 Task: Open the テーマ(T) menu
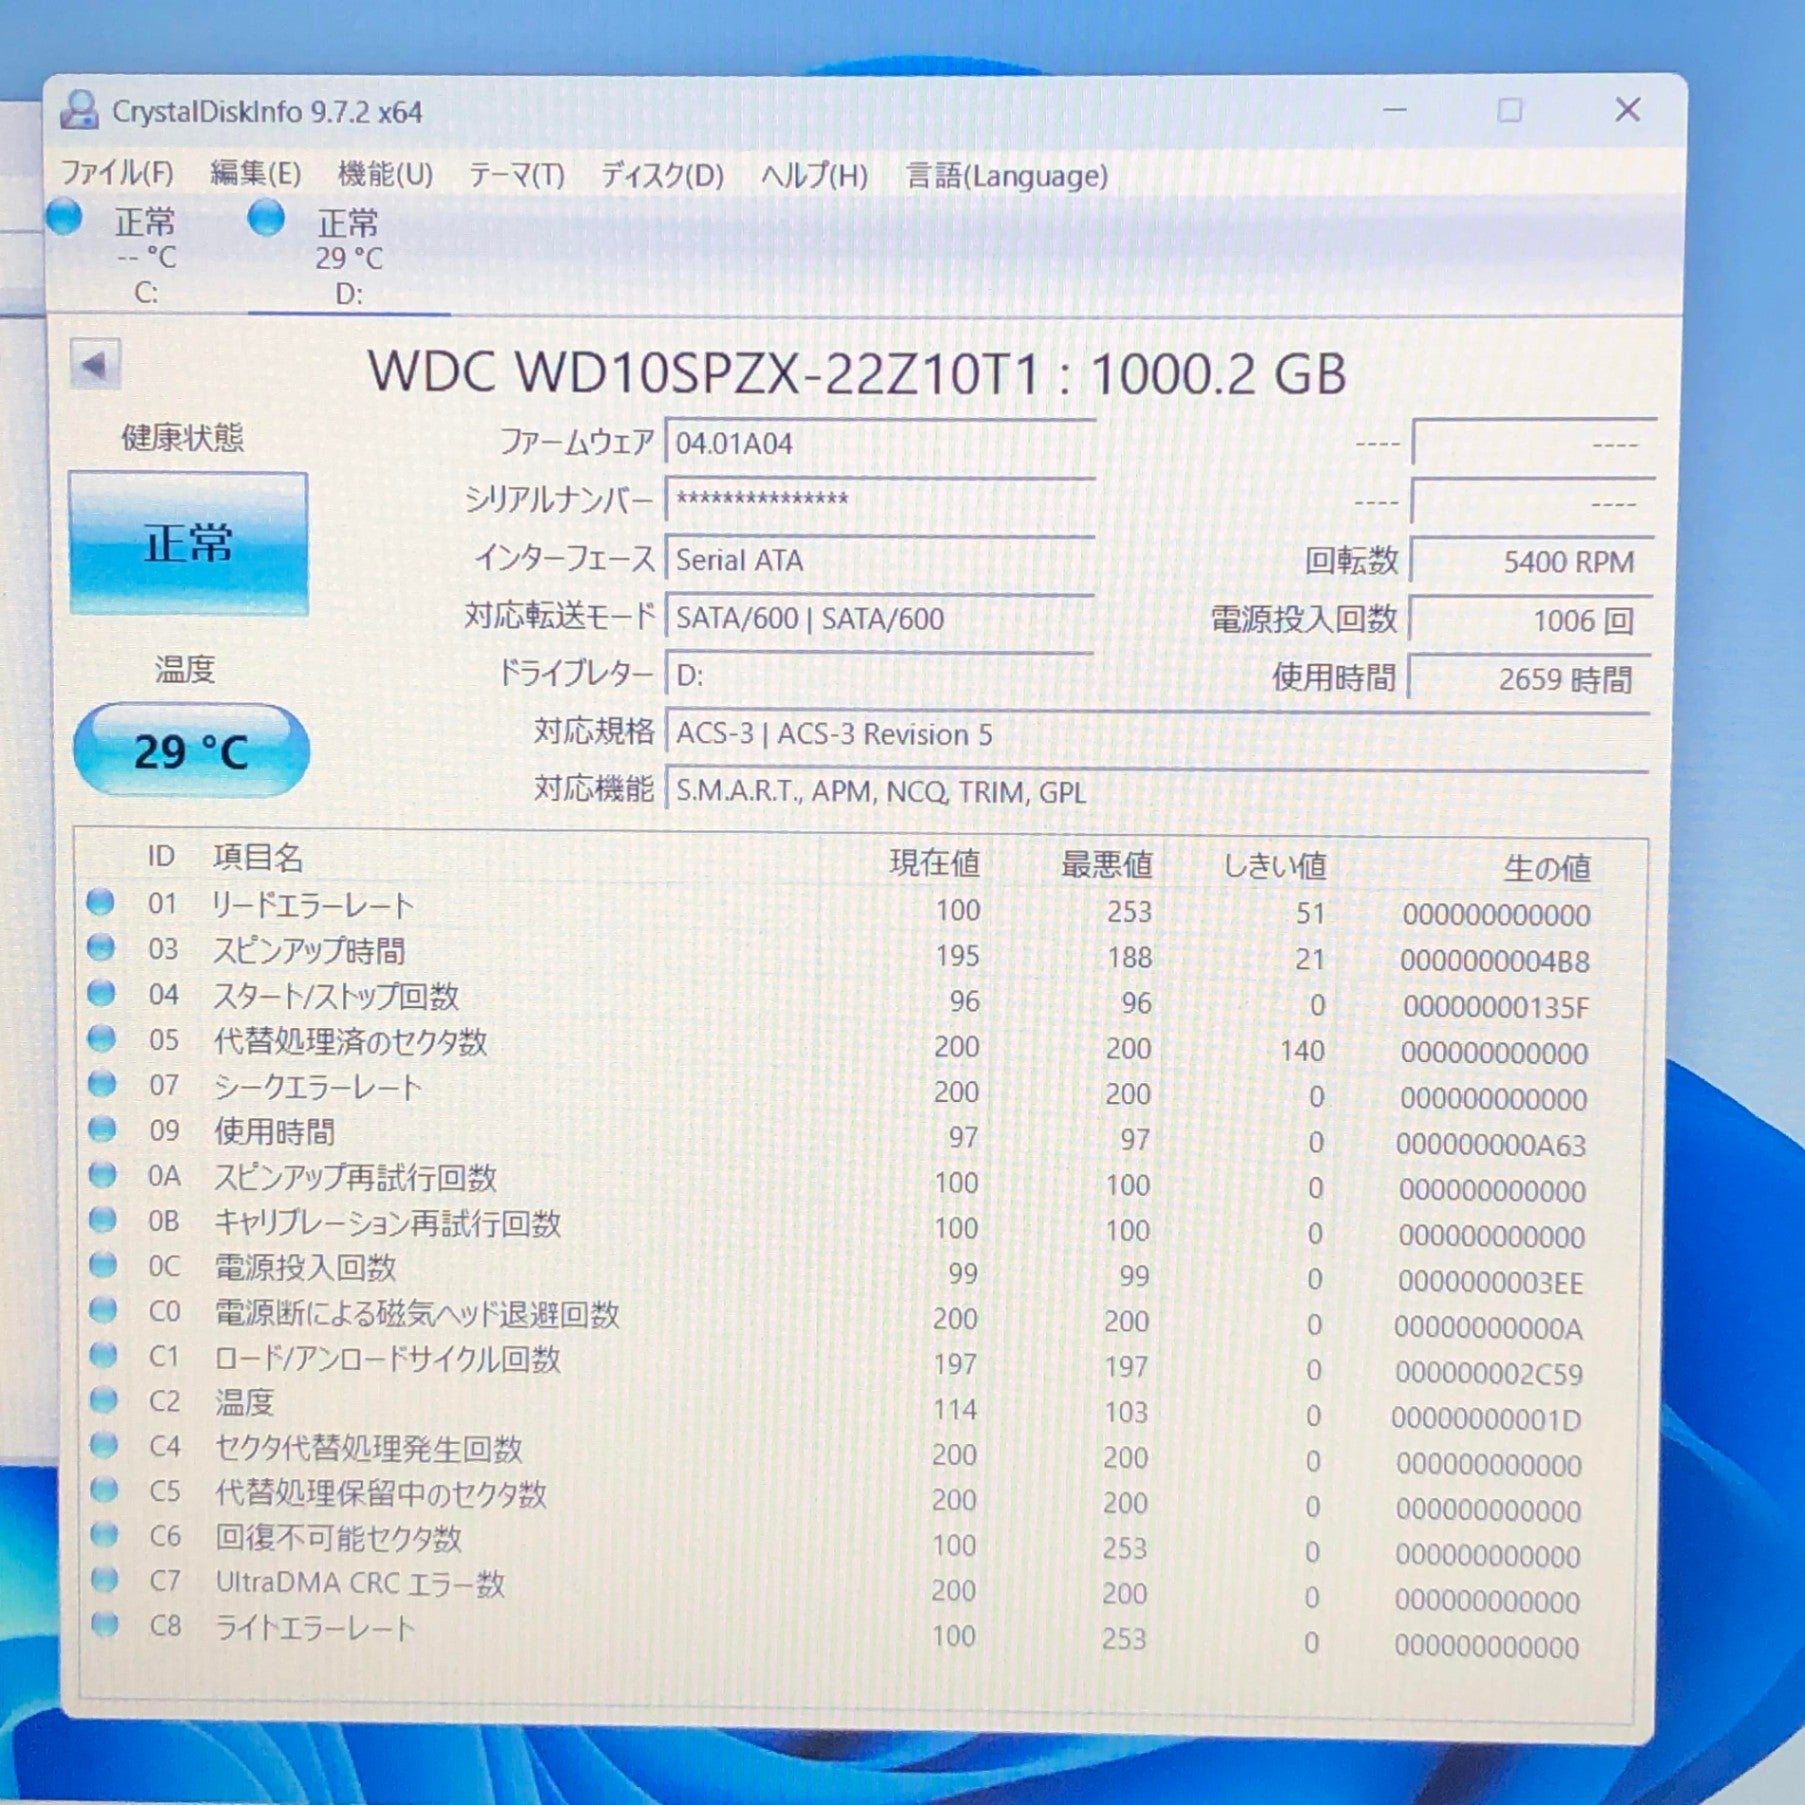pyautogui.click(x=516, y=176)
